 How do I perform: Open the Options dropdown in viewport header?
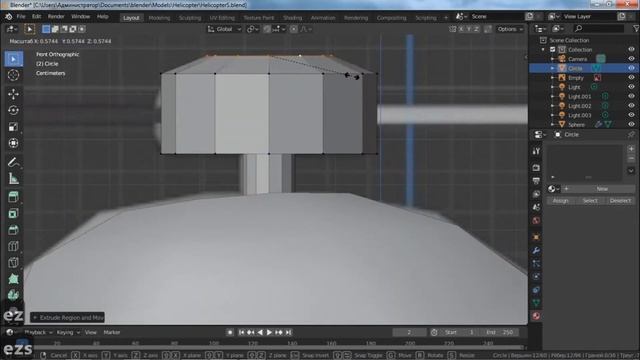pos(510,29)
